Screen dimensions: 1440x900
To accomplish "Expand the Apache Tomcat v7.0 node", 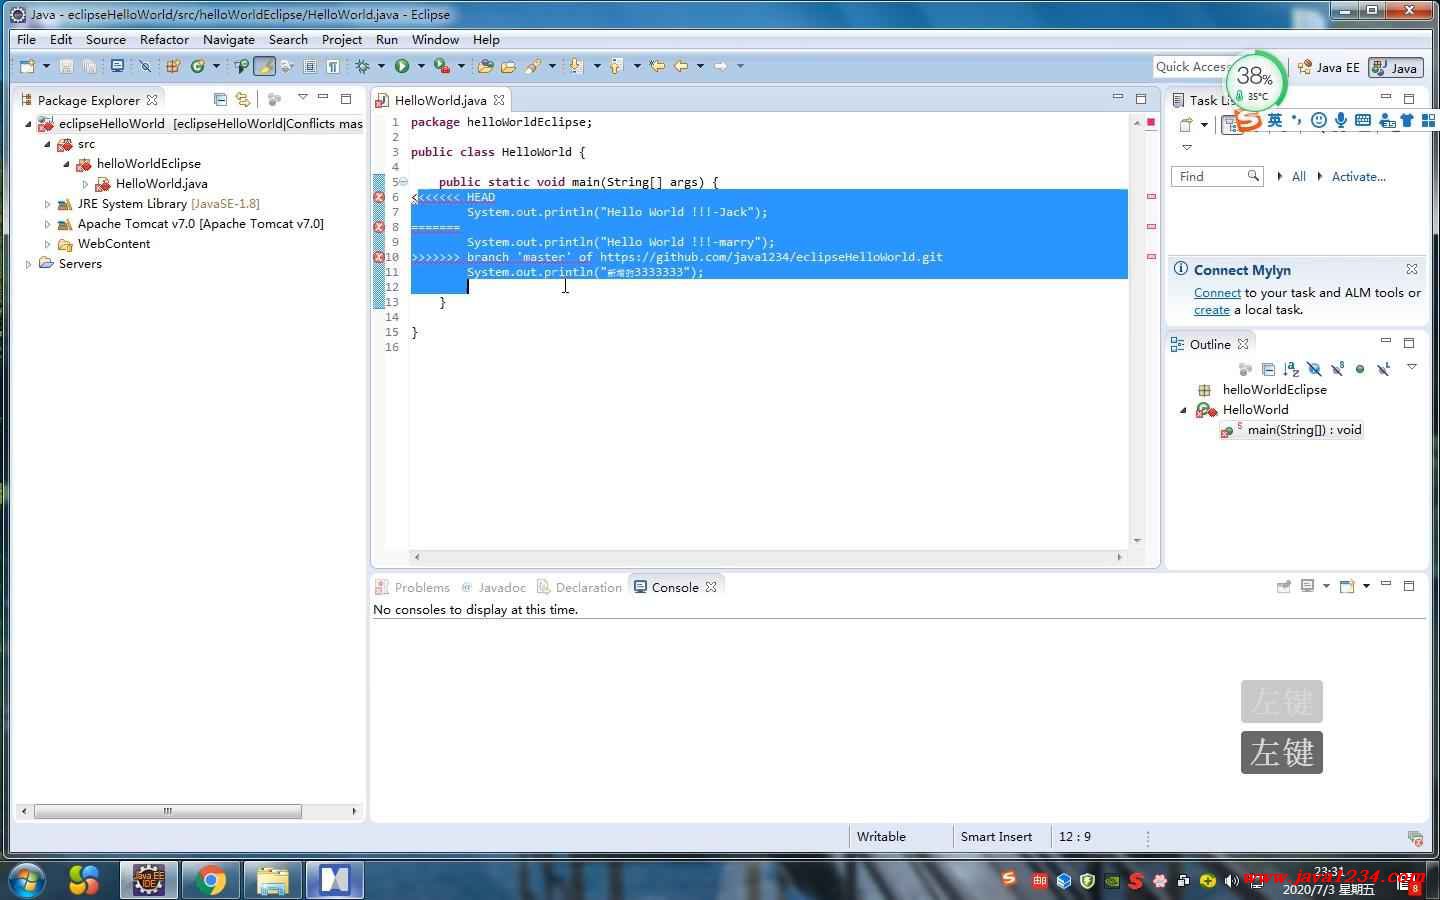I will (47, 224).
